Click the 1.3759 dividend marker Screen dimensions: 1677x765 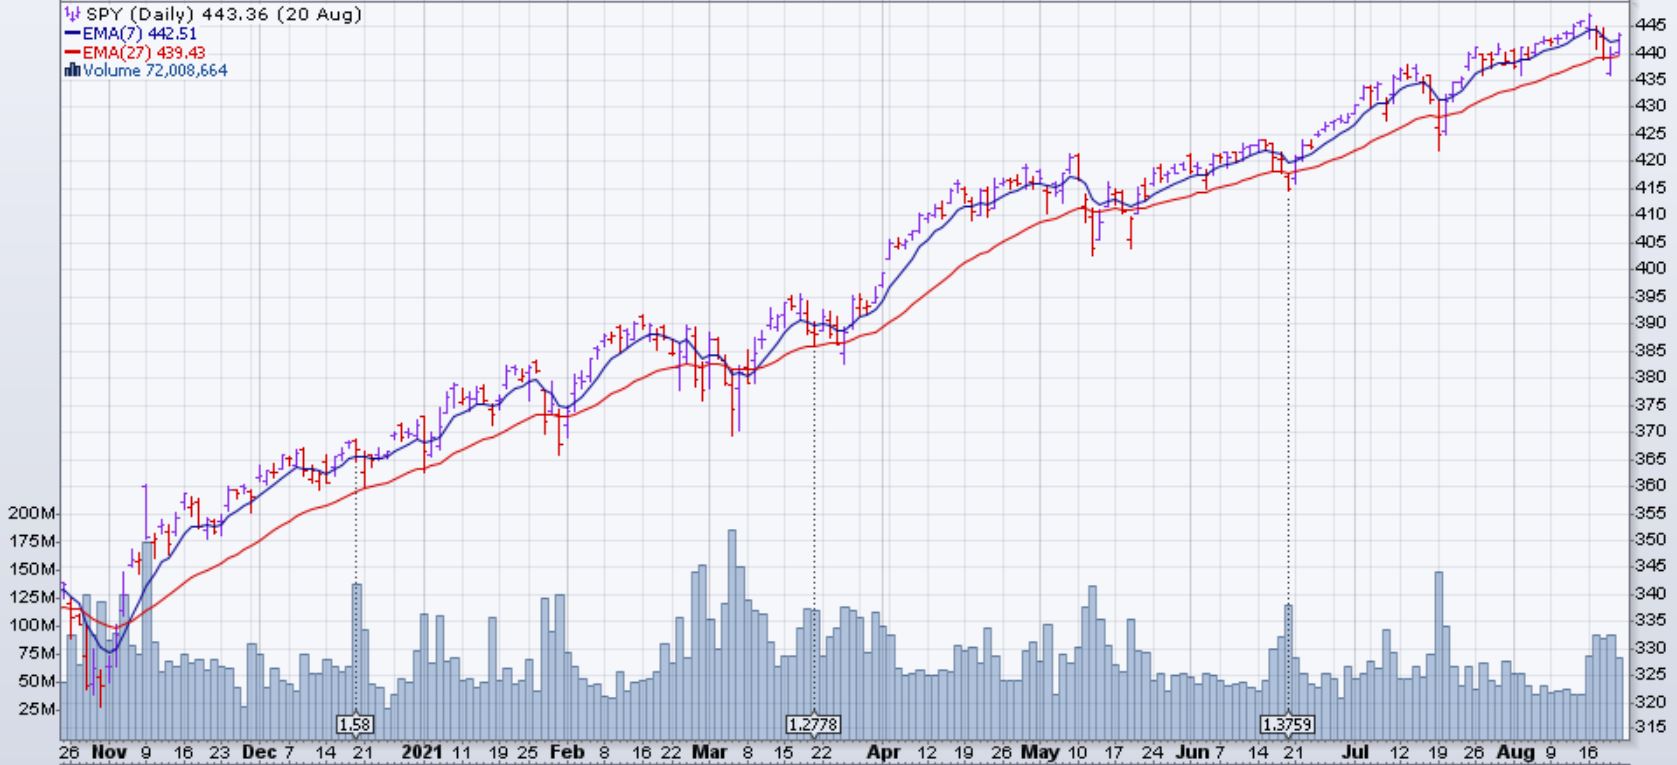tap(1288, 724)
